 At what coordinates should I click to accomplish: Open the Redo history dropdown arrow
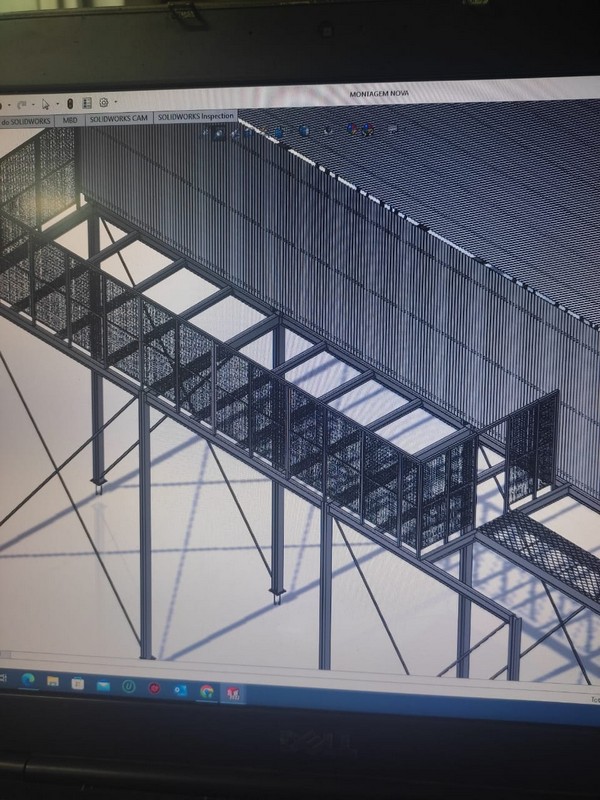click(x=33, y=105)
